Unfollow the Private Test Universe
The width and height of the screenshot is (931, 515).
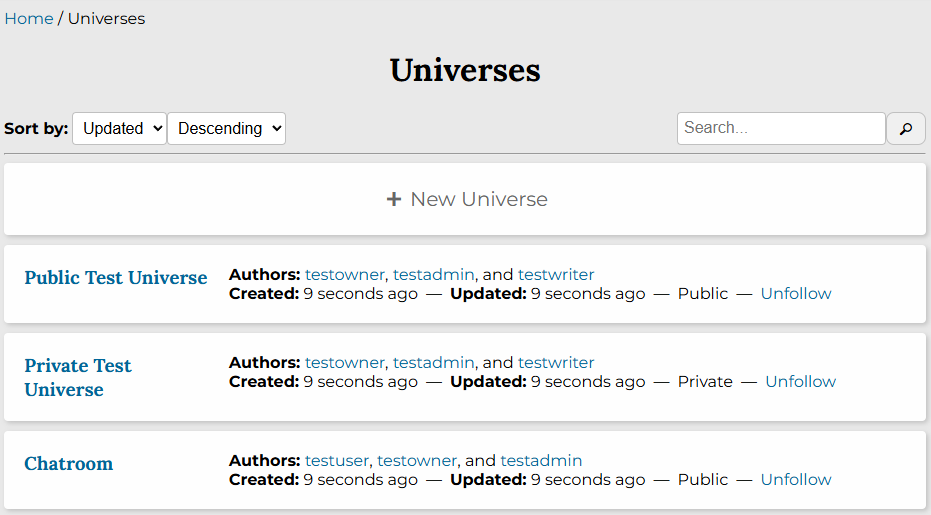coord(800,382)
